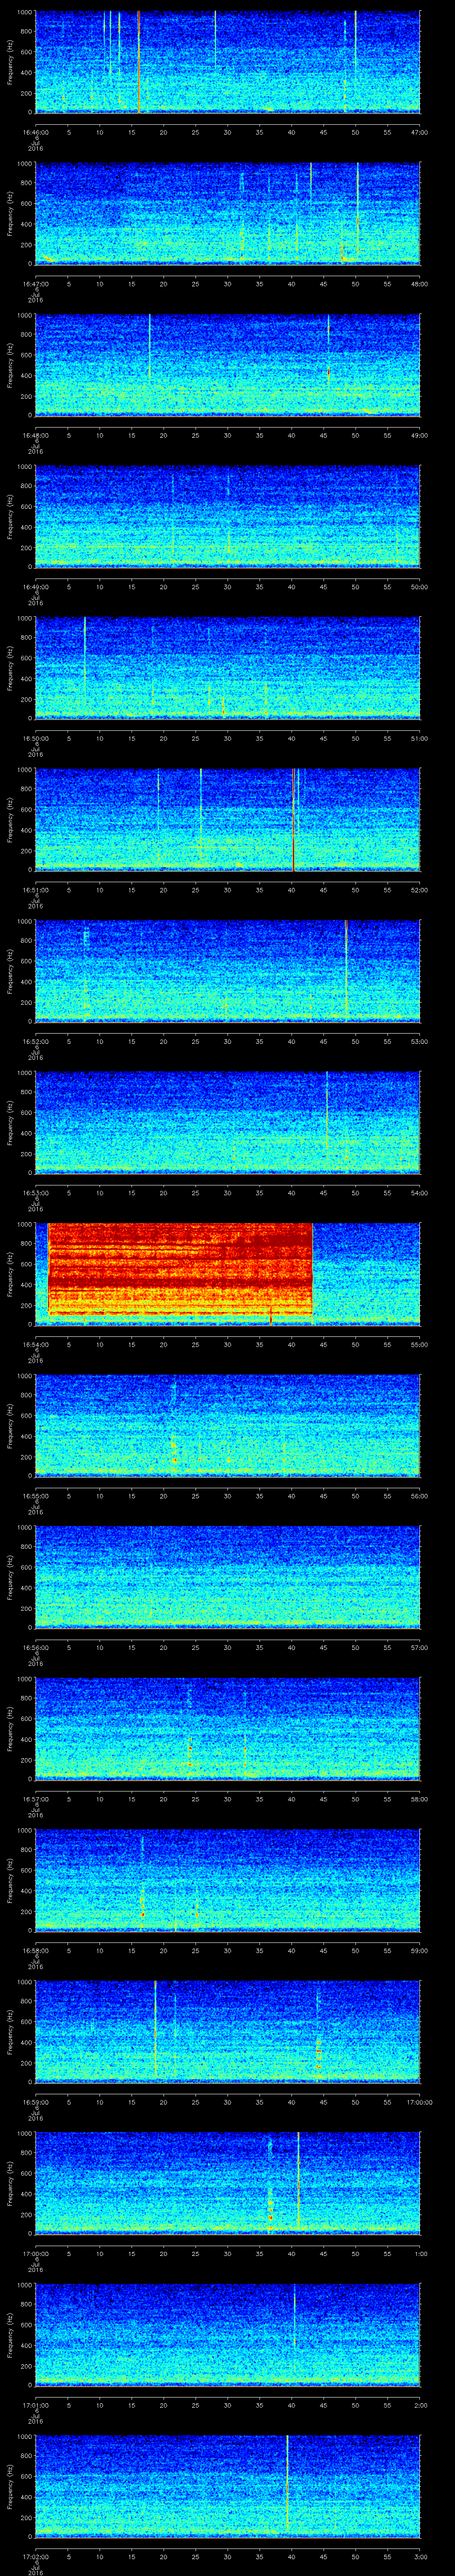The width and height of the screenshot is (455, 2576).
Task: Click the 53:00 end time label
Action: pyautogui.click(x=419, y=1042)
